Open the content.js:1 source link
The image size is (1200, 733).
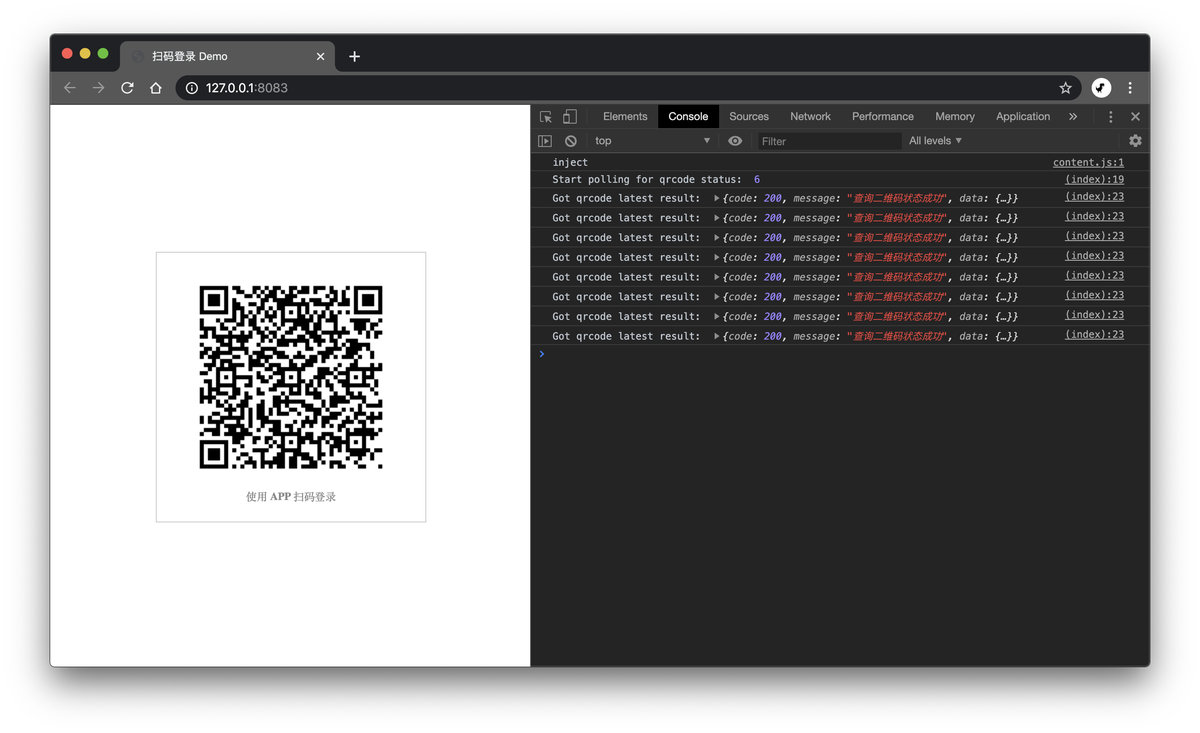point(1088,162)
